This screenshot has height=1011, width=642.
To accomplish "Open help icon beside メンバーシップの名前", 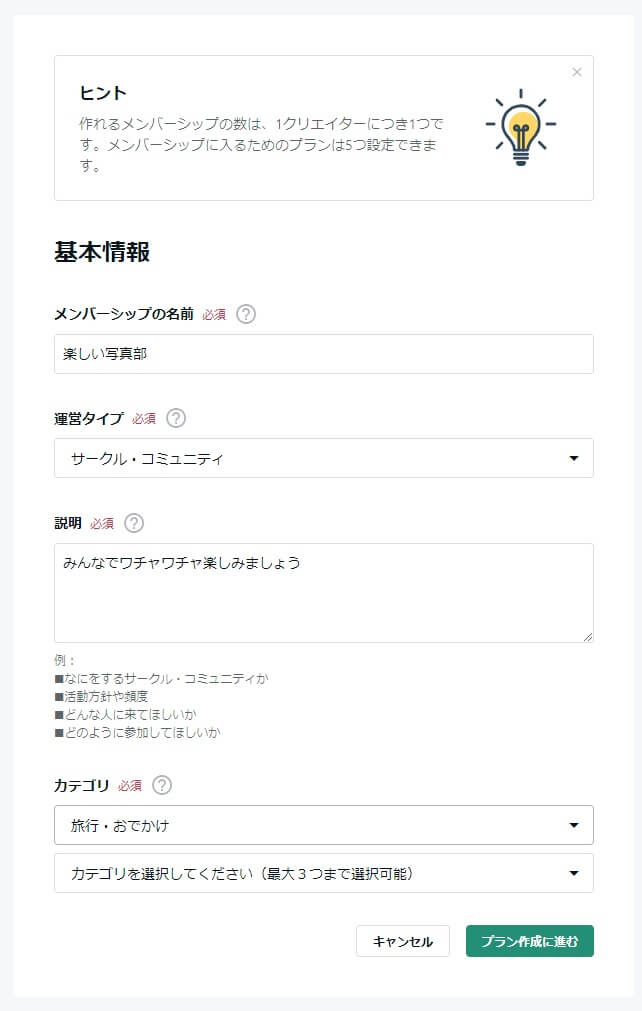I will [246, 314].
